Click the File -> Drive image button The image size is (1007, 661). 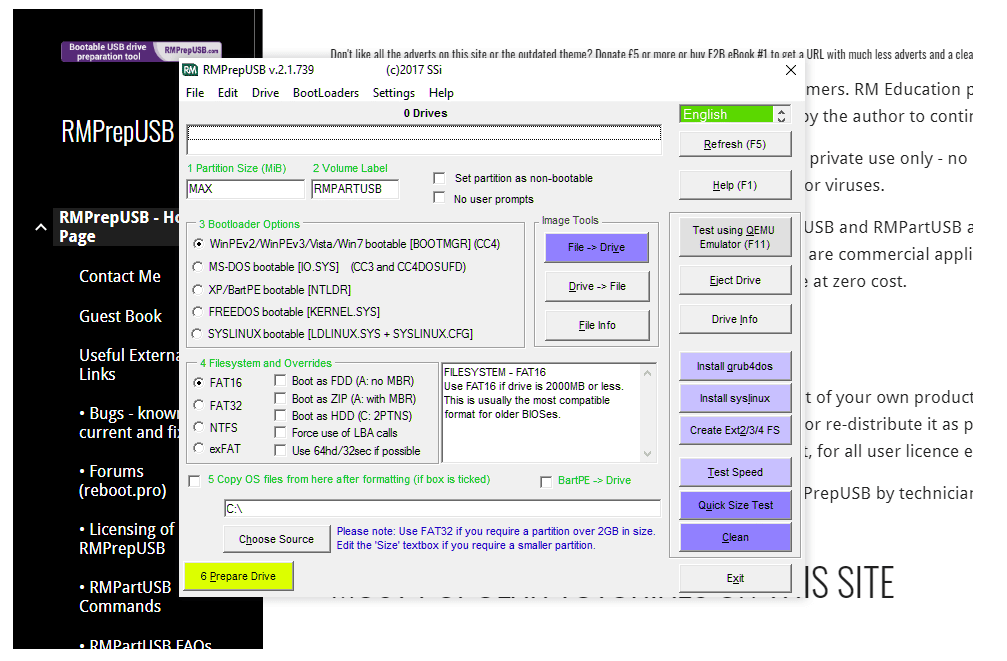click(597, 248)
